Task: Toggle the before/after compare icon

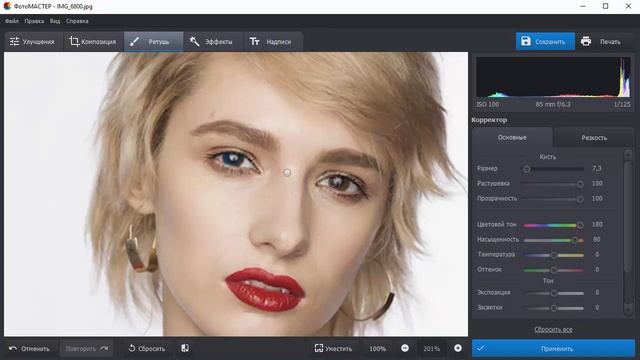Action: pyautogui.click(x=185, y=348)
